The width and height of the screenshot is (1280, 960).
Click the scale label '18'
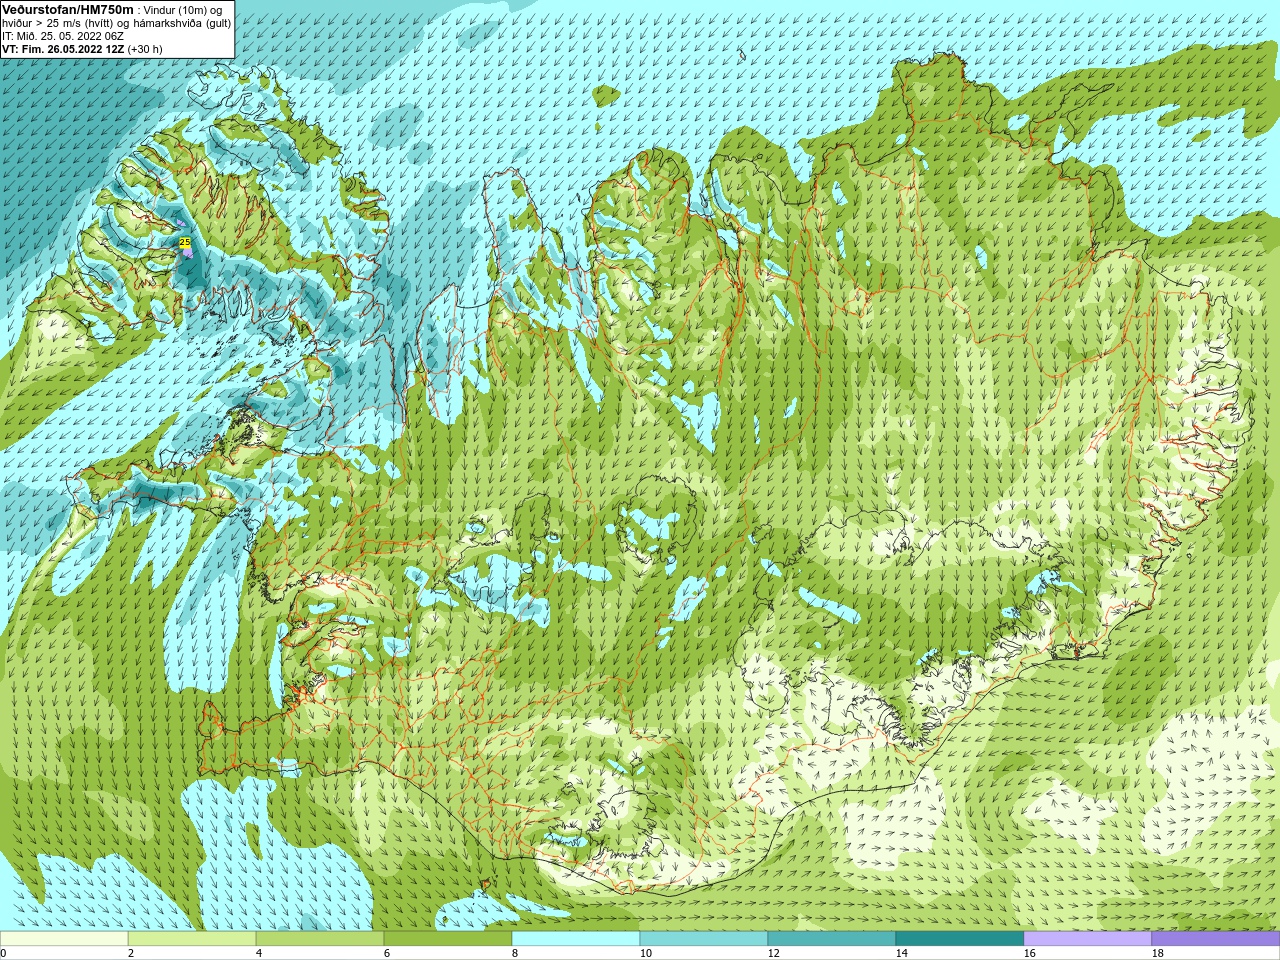[1157, 953]
